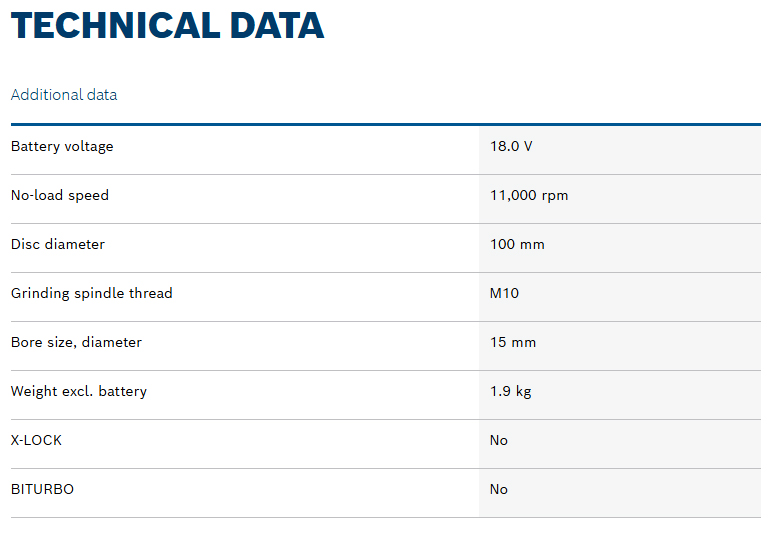Click the X-LOCK row label
The image size is (773, 551).
[x=36, y=441]
